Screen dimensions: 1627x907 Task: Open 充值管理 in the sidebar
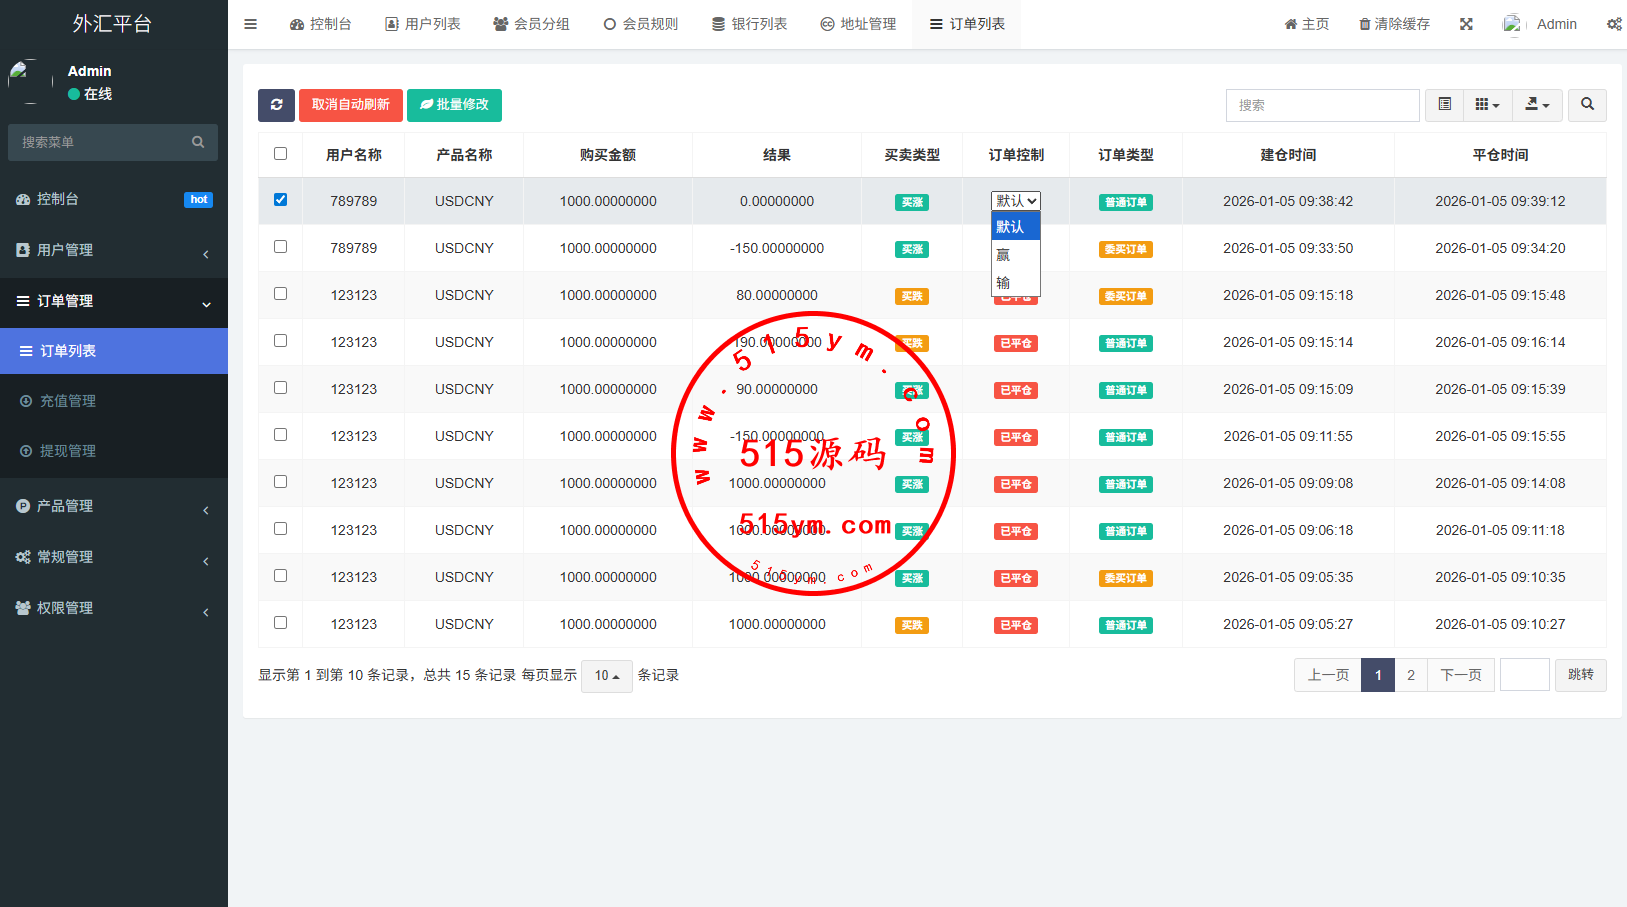(x=68, y=401)
